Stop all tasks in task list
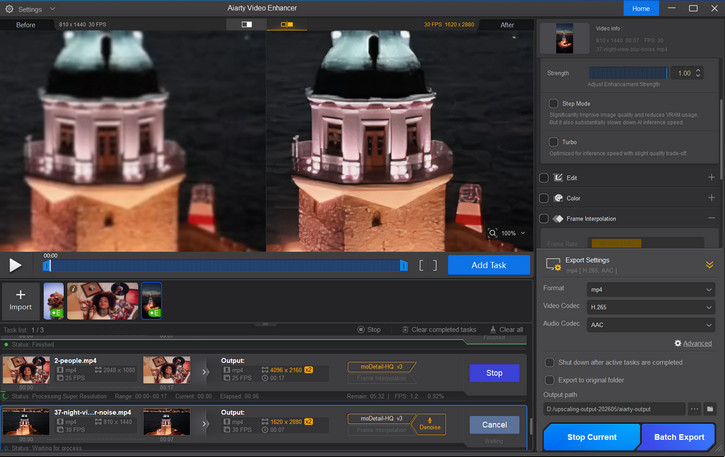725x457 pixels. point(369,330)
